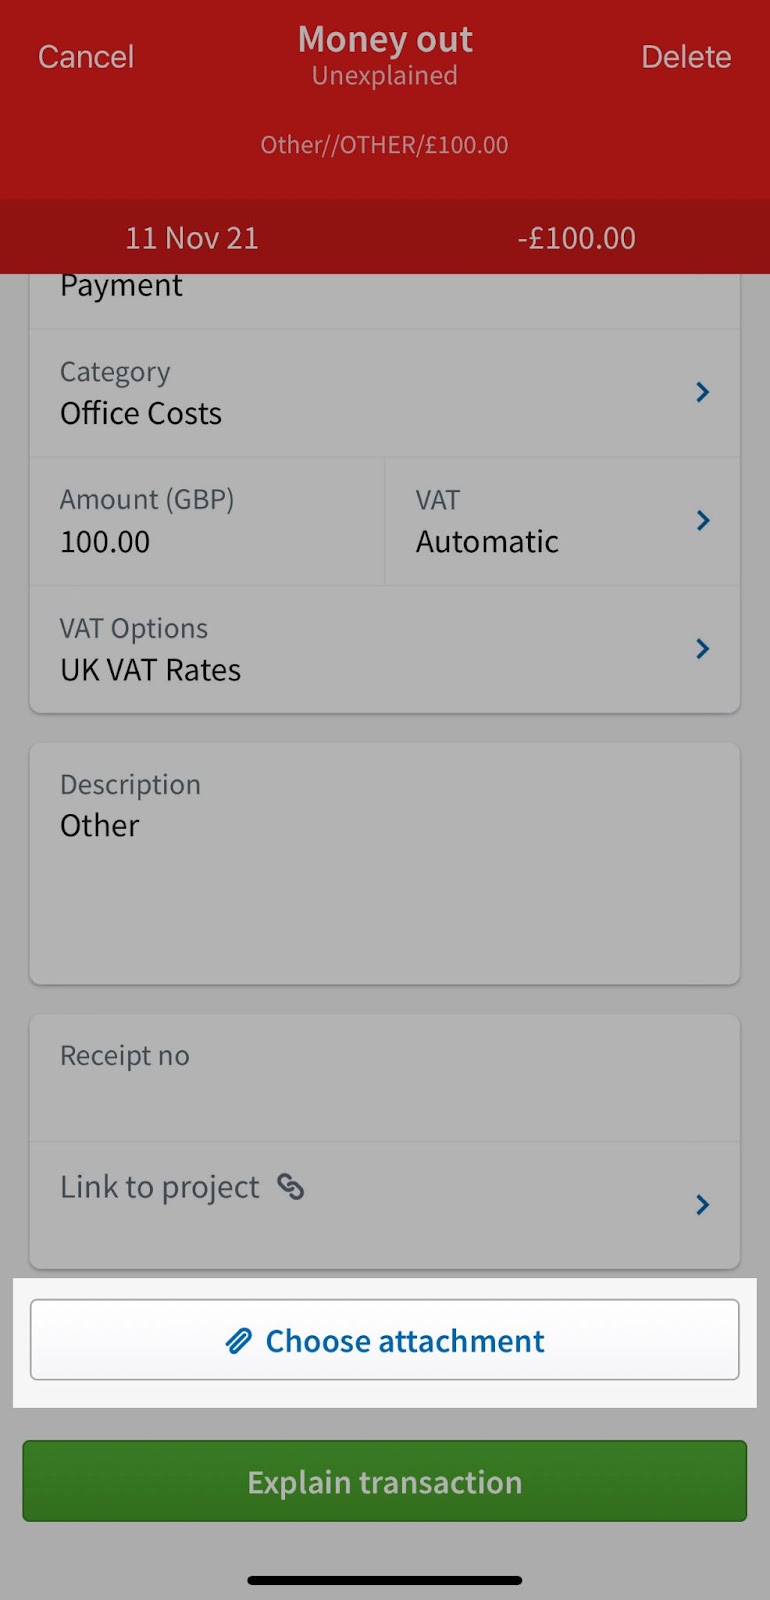Open the Category chevron for Office Costs
The width and height of the screenshot is (770, 1600).
pyautogui.click(x=702, y=392)
